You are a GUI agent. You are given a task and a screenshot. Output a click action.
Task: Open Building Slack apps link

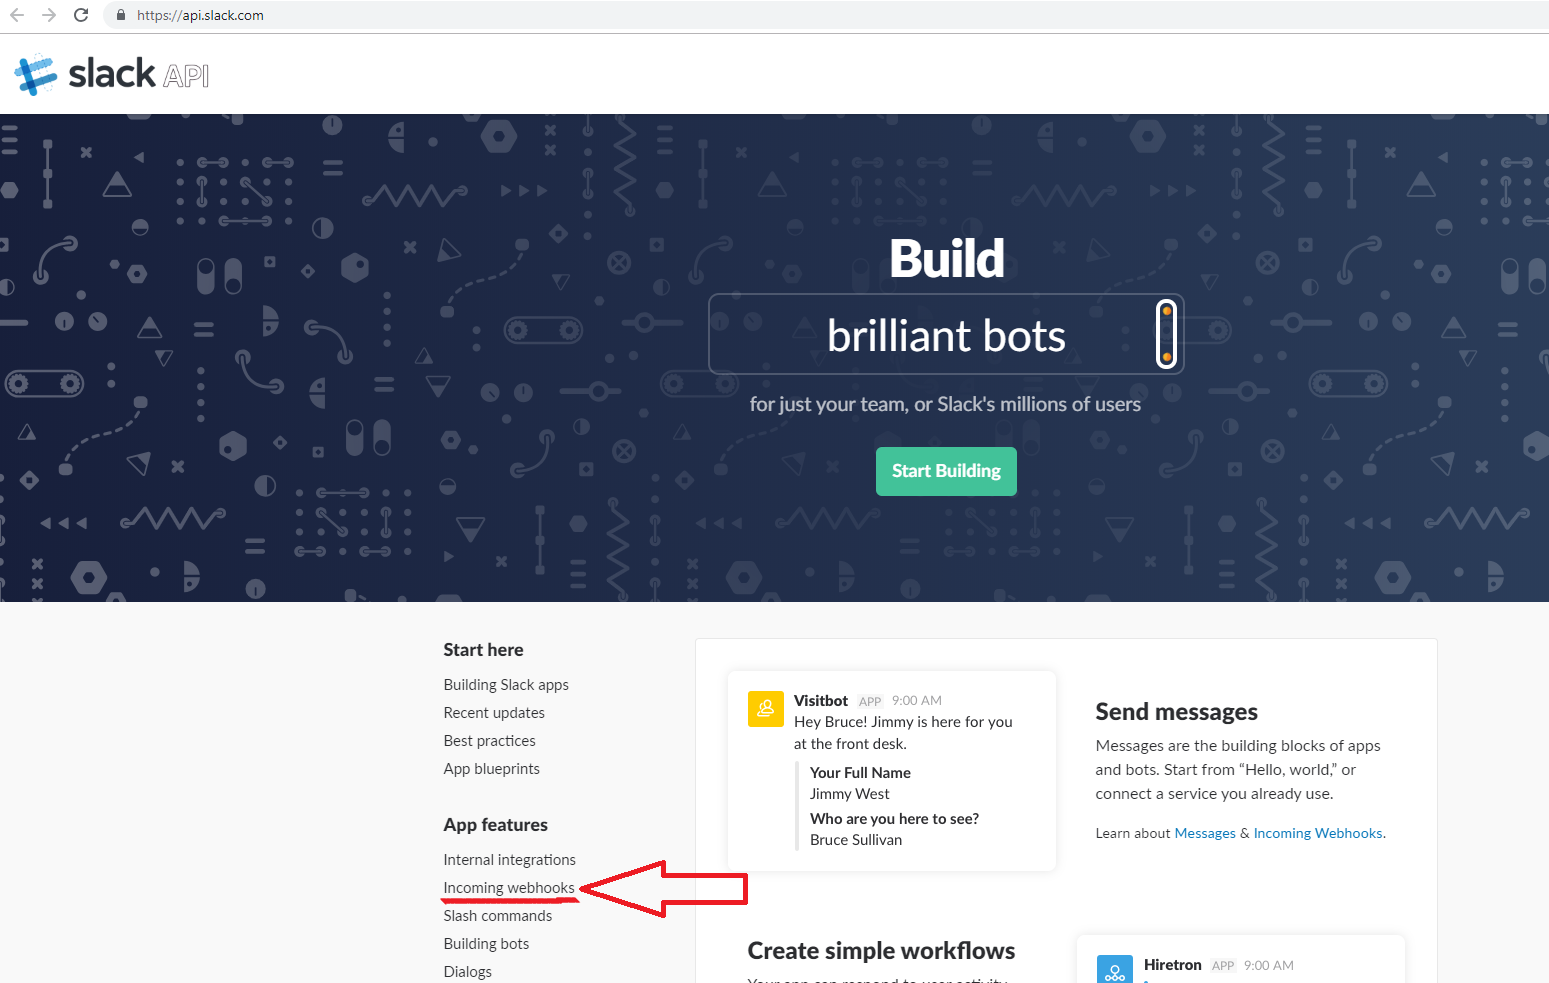[x=506, y=685]
